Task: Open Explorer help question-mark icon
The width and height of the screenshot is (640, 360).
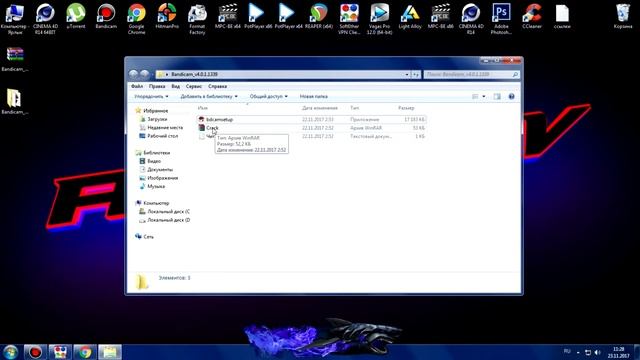Action: [x=511, y=96]
